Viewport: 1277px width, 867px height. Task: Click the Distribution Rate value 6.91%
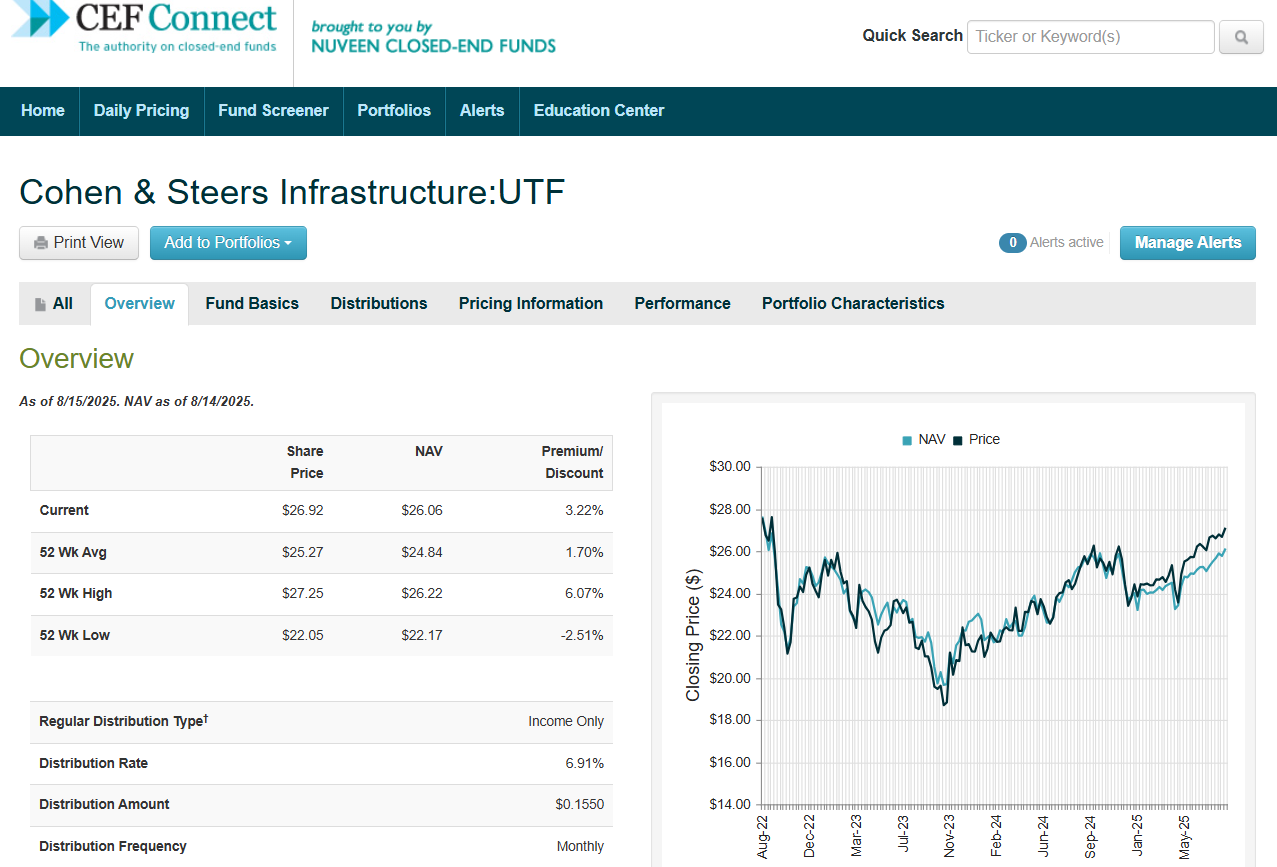(x=584, y=764)
